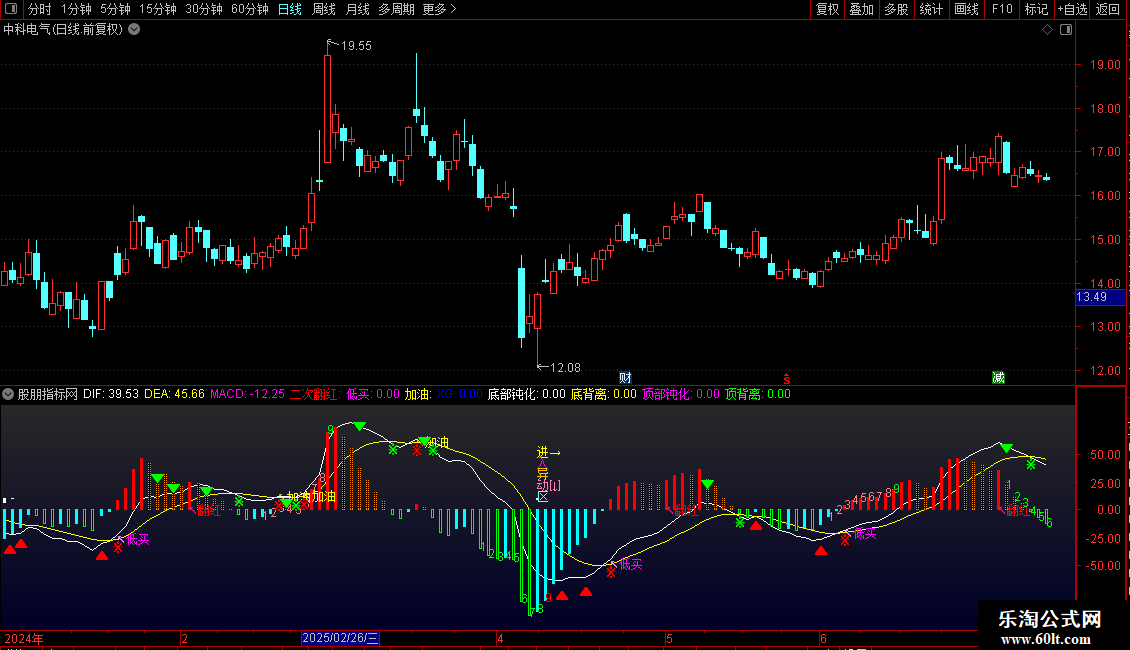Click the 底背离: 0.00 label
This screenshot has width=1130, height=650.
(x=604, y=394)
